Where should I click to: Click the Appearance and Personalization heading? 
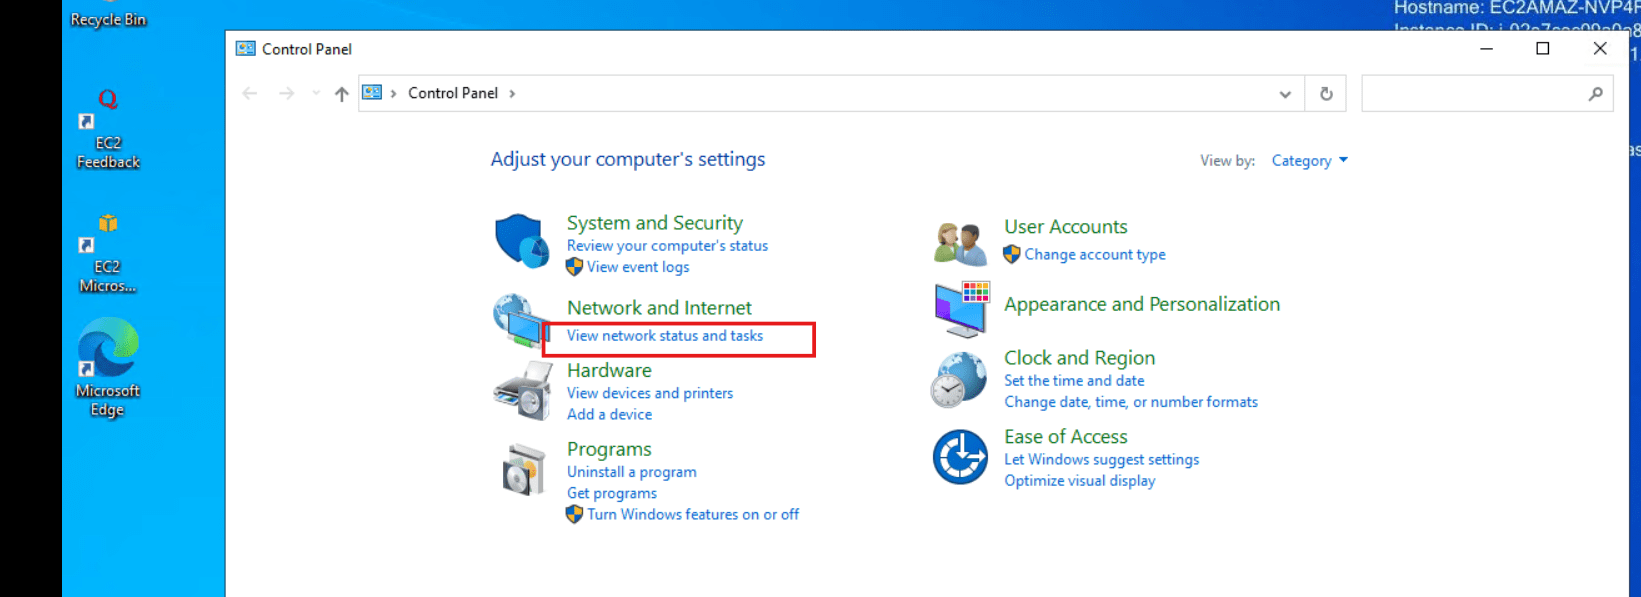tap(1142, 305)
